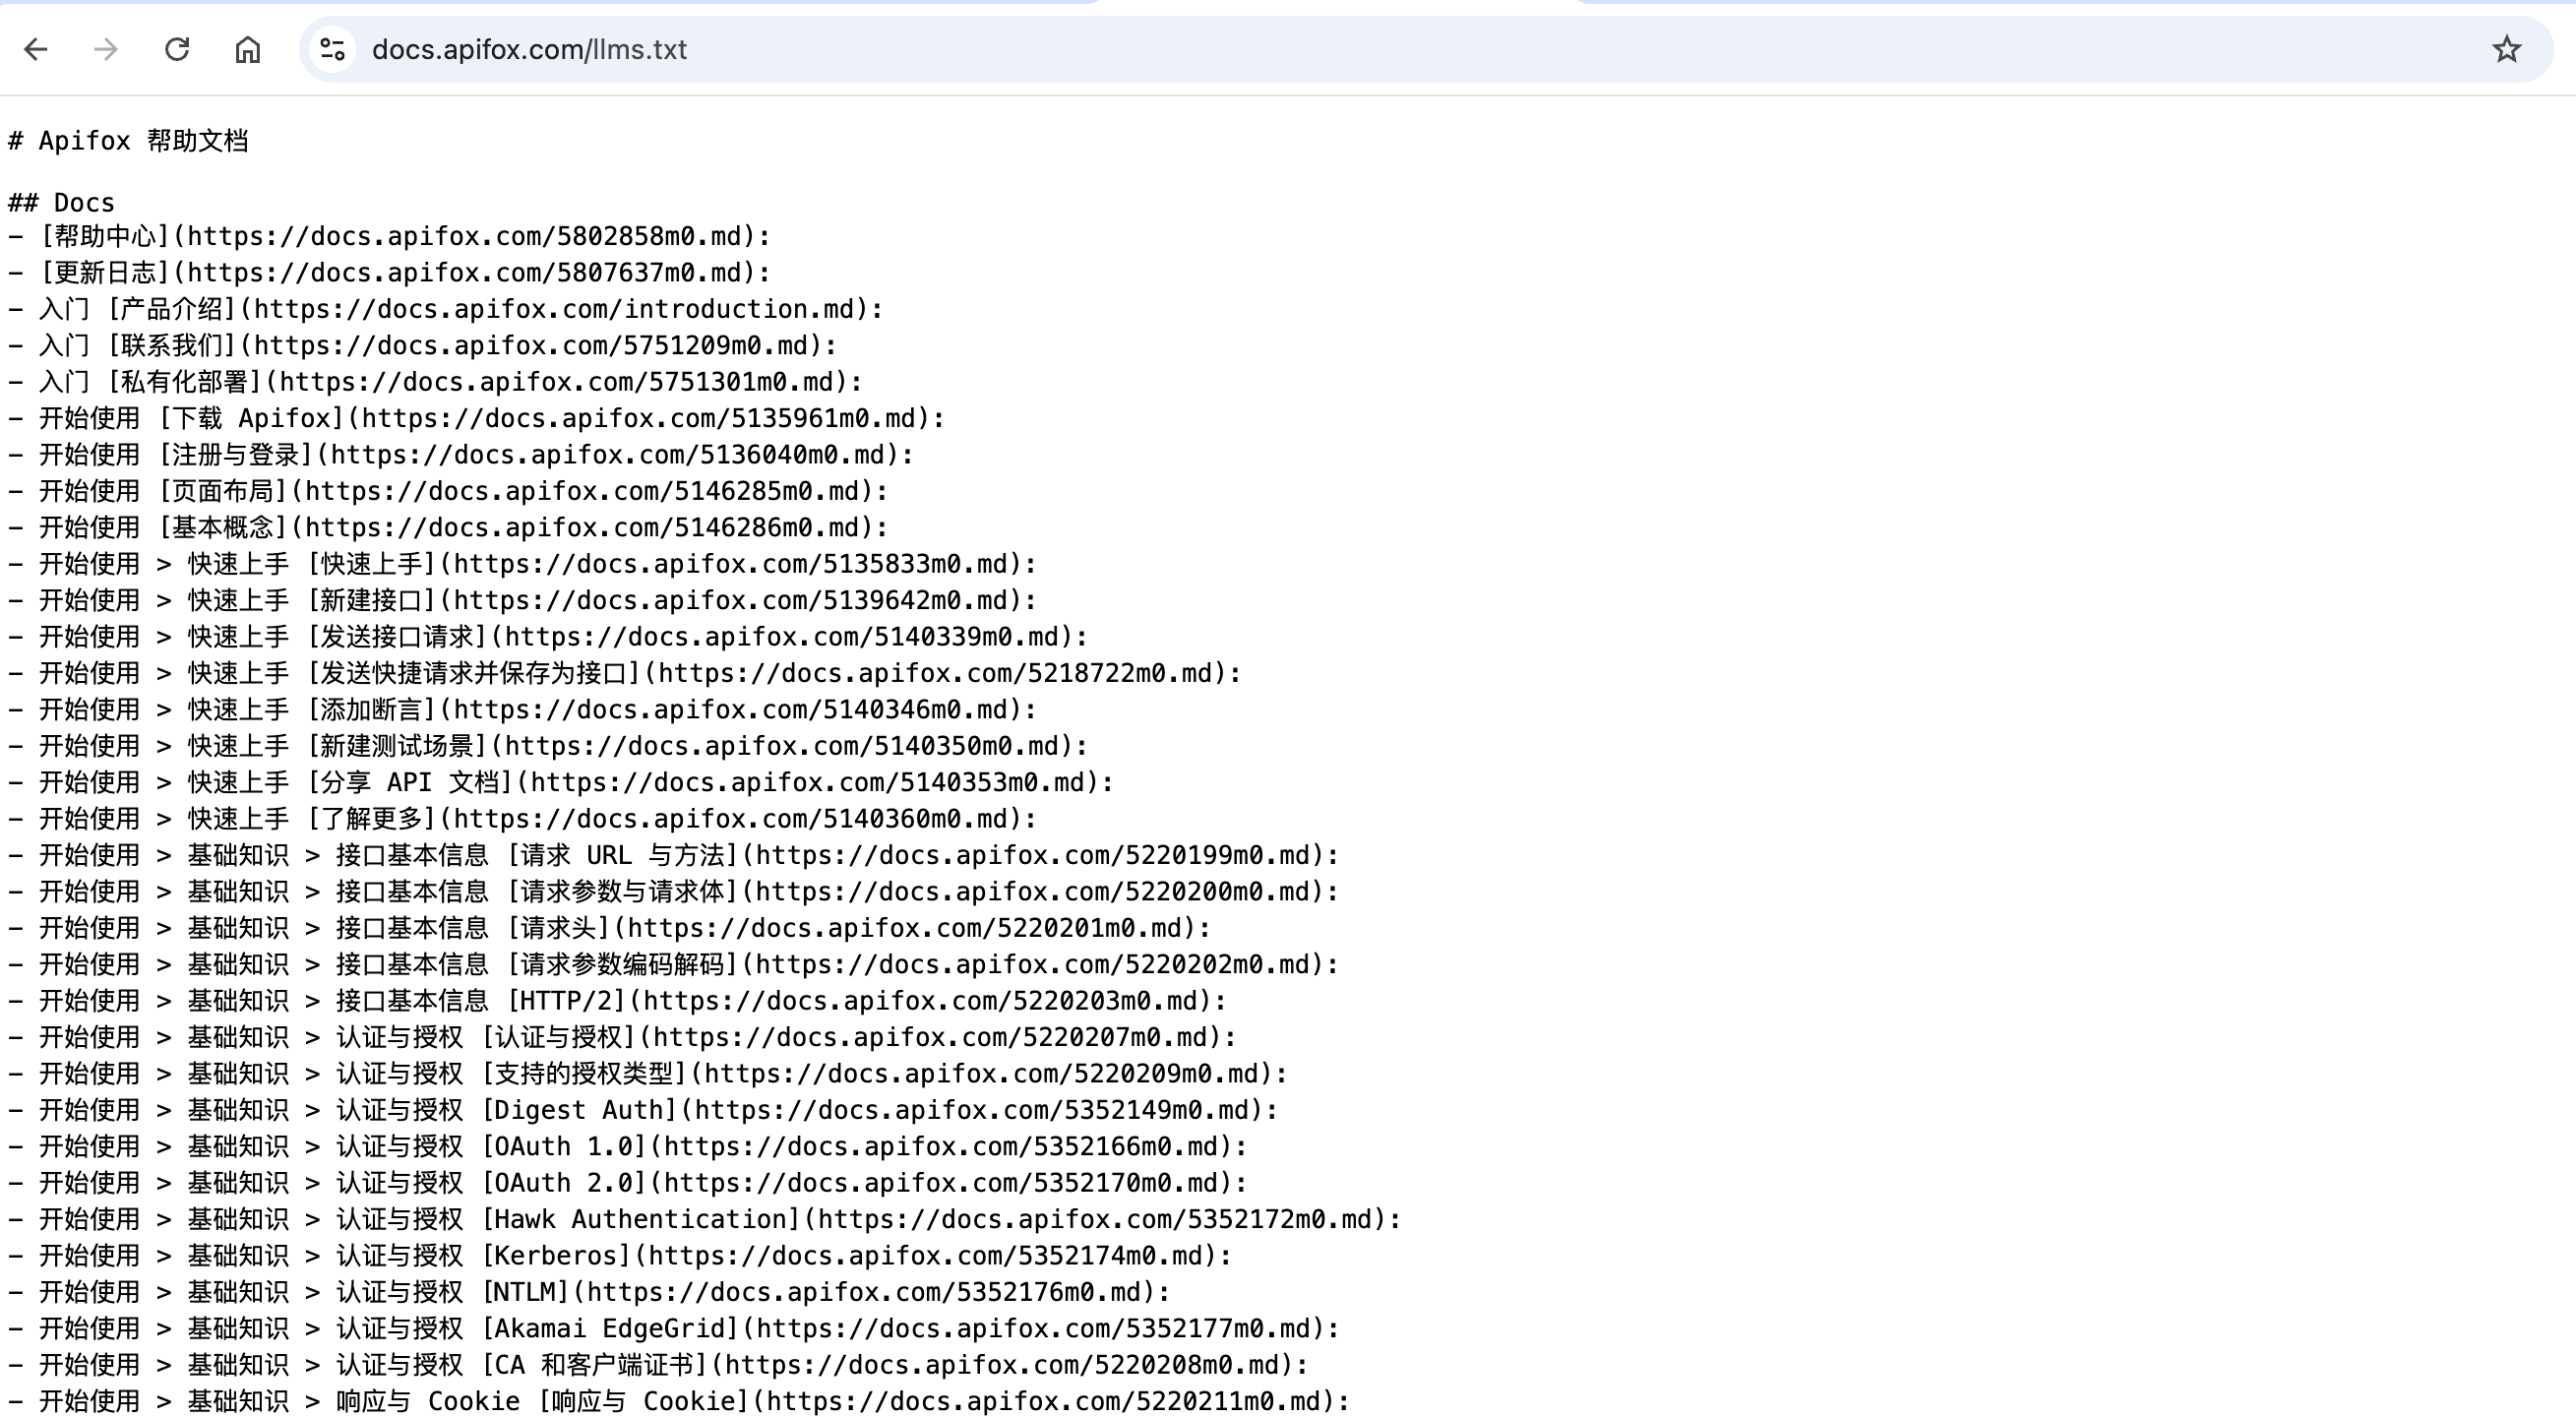This screenshot has width=2576, height=1417.
Task: Click the 帮助中心 5802858m0.md line
Action: 390,236
